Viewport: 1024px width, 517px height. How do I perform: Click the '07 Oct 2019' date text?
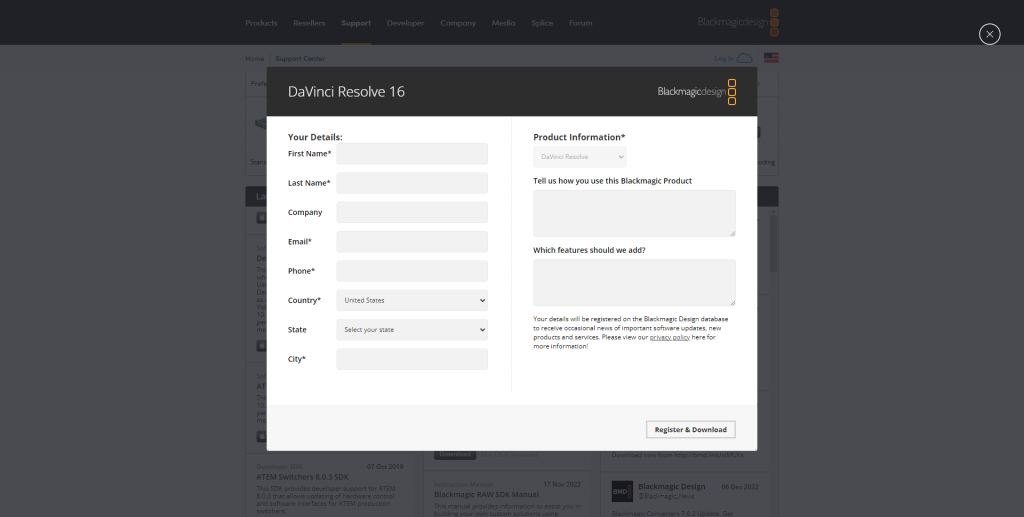[x=385, y=467]
